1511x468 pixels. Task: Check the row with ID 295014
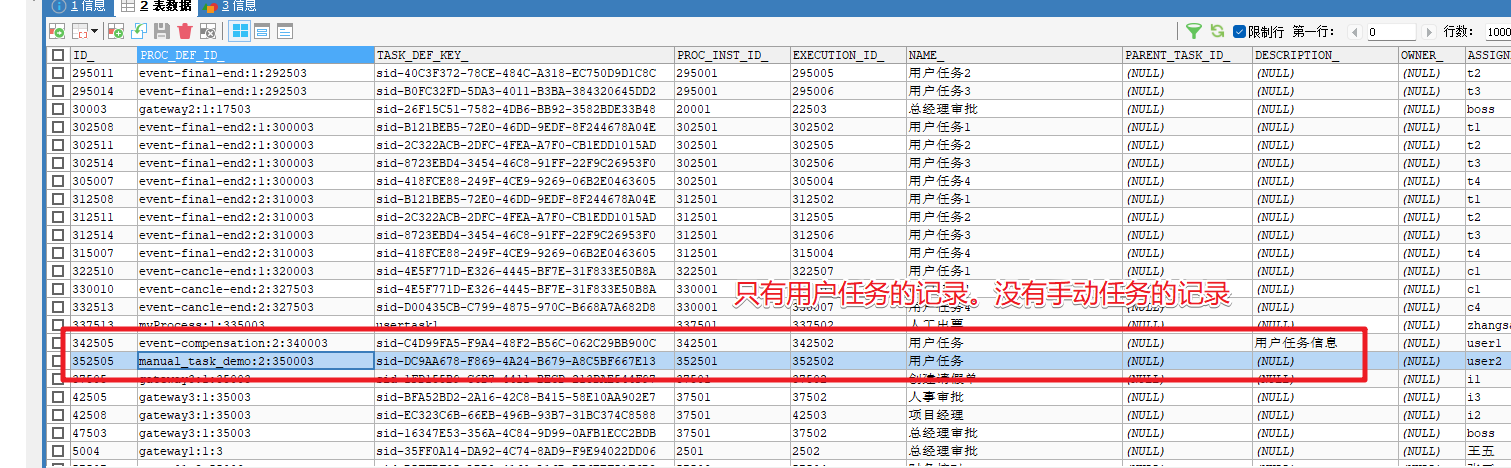(x=58, y=91)
